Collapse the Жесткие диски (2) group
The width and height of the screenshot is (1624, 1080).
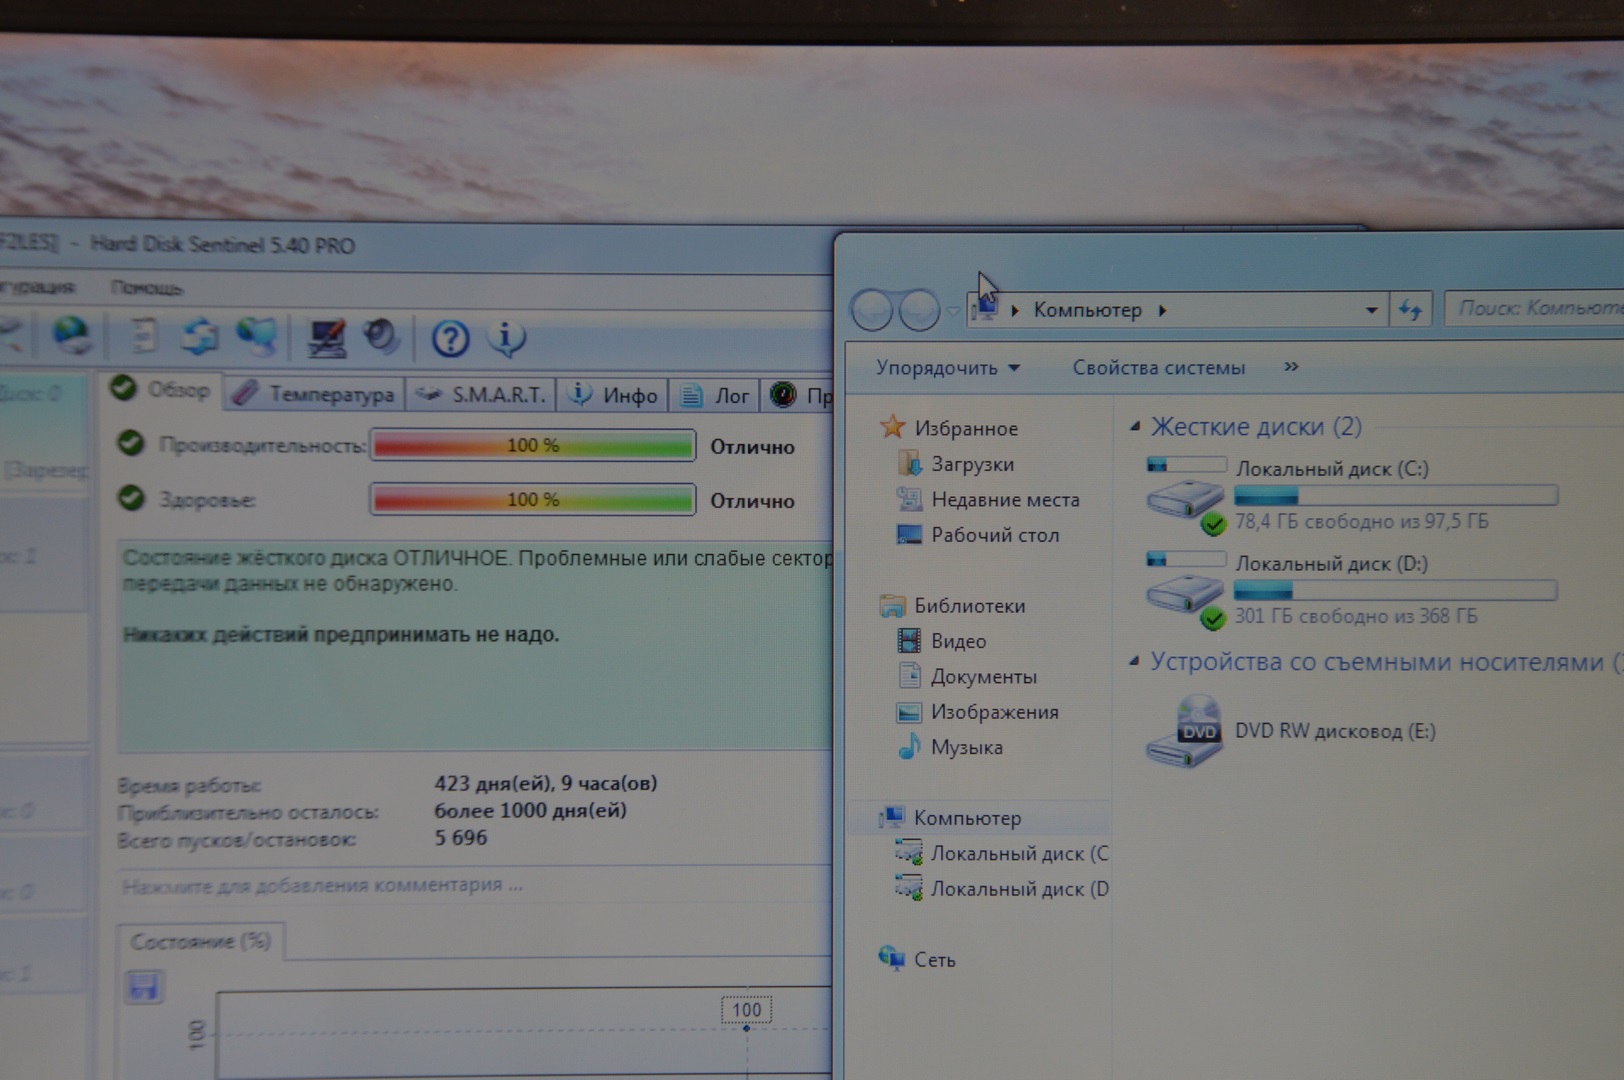coord(1135,427)
